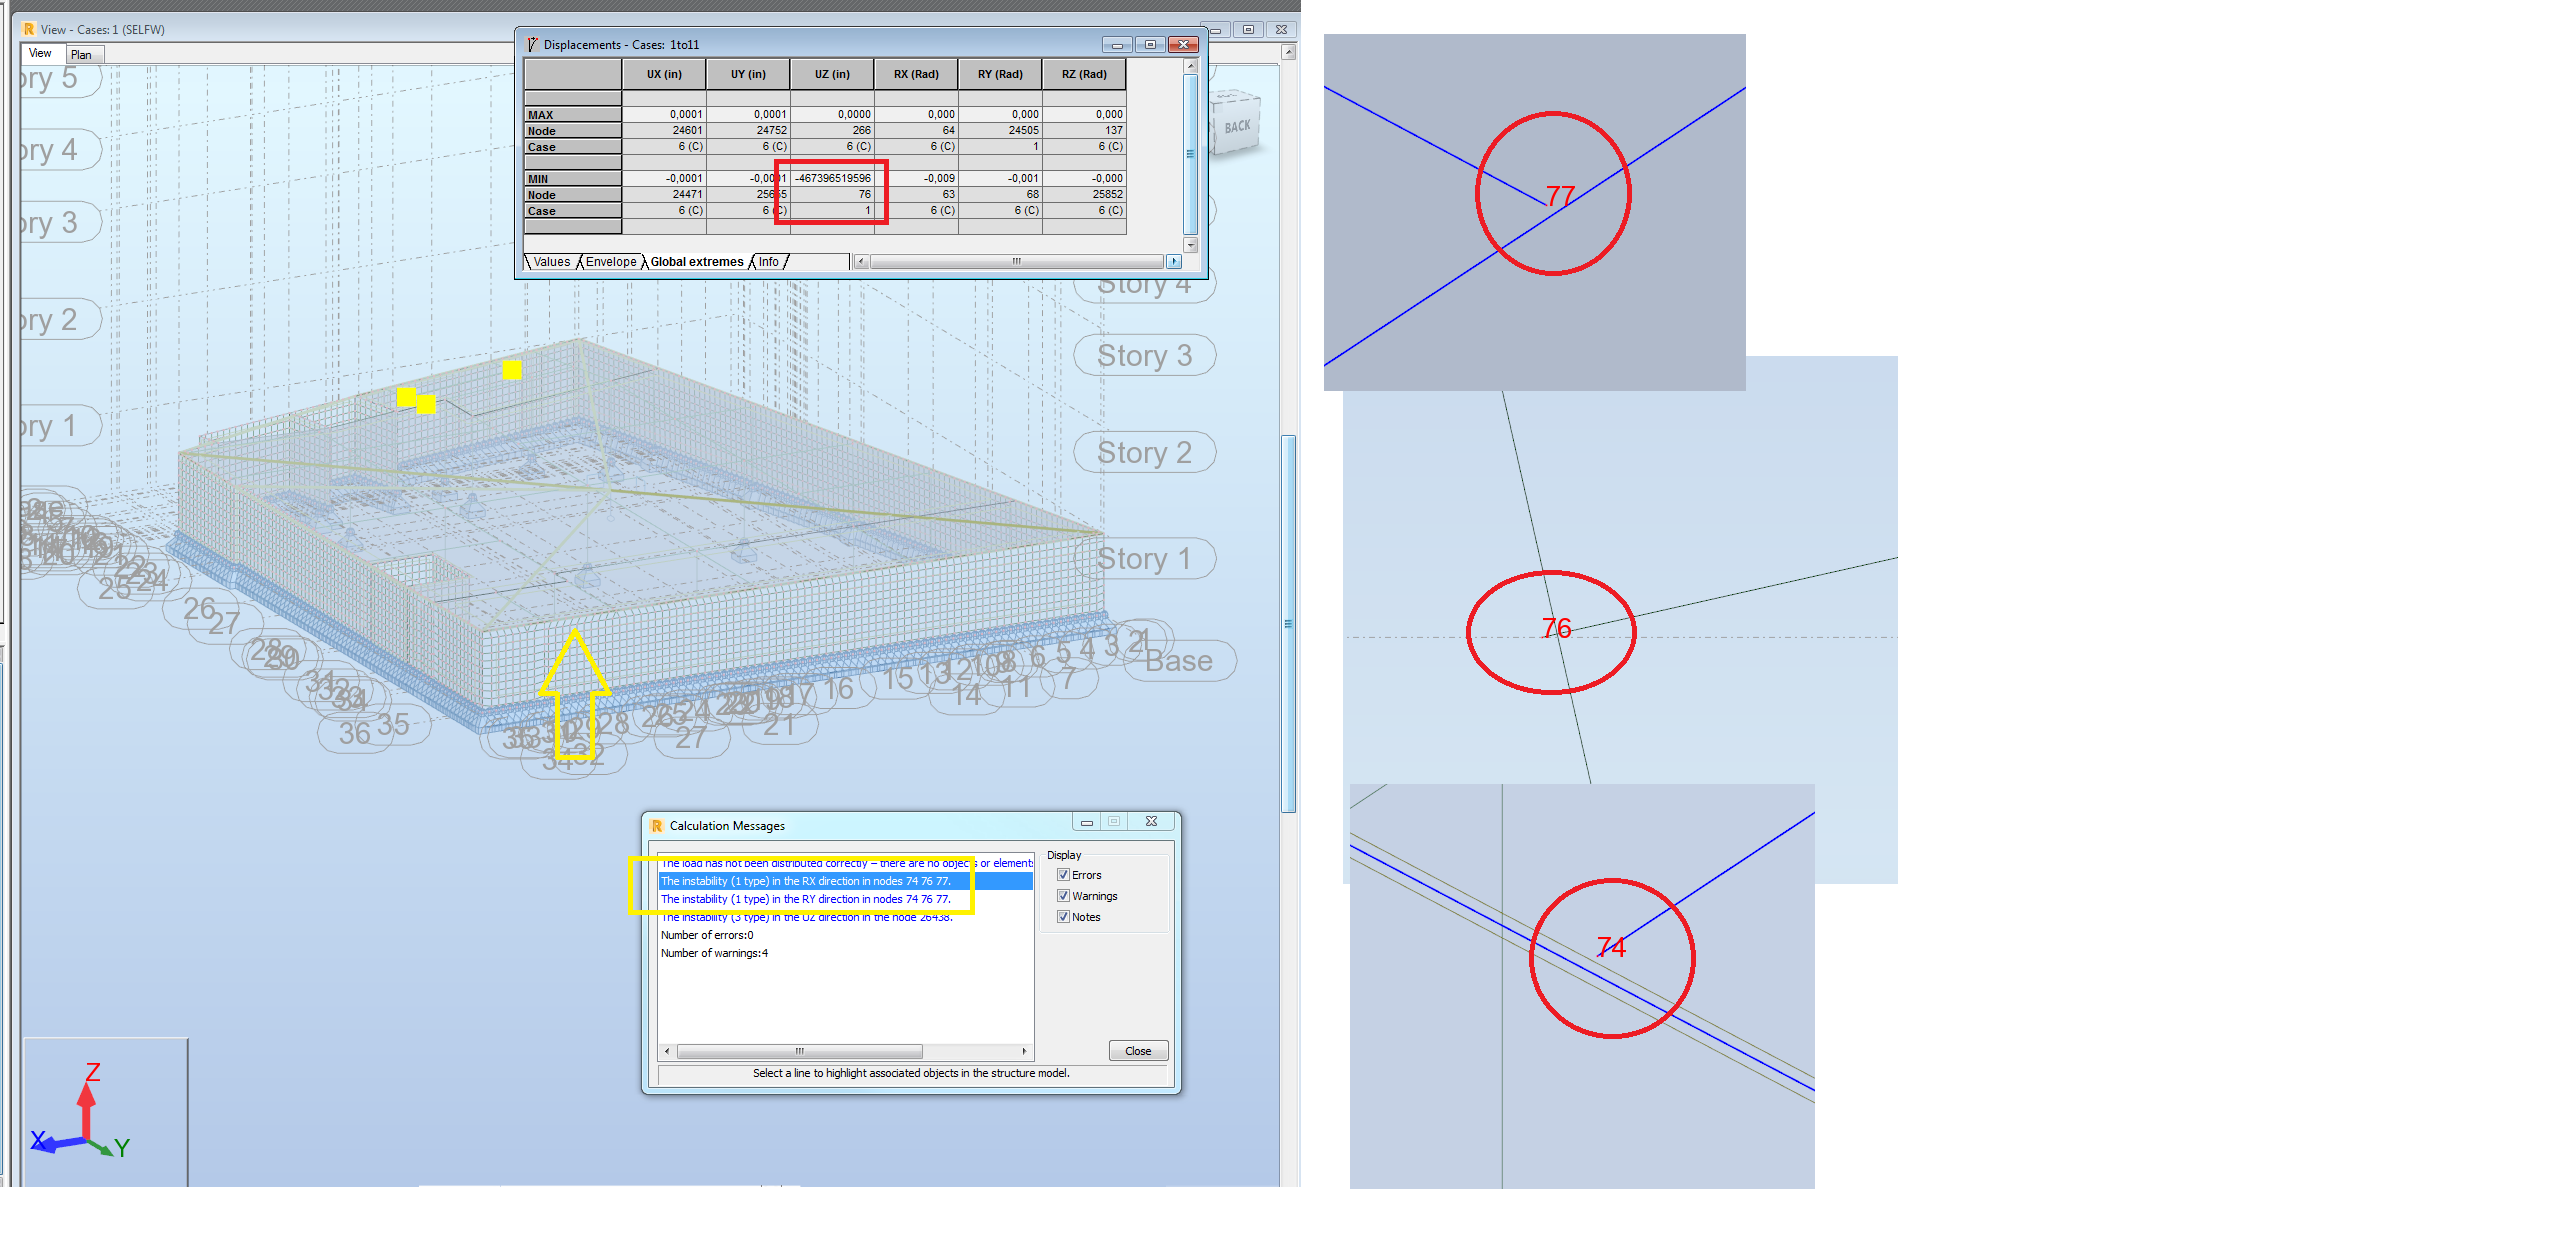Select the View tab in the view window
The width and height of the screenshot is (2554, 1234).
coord(40,54)
